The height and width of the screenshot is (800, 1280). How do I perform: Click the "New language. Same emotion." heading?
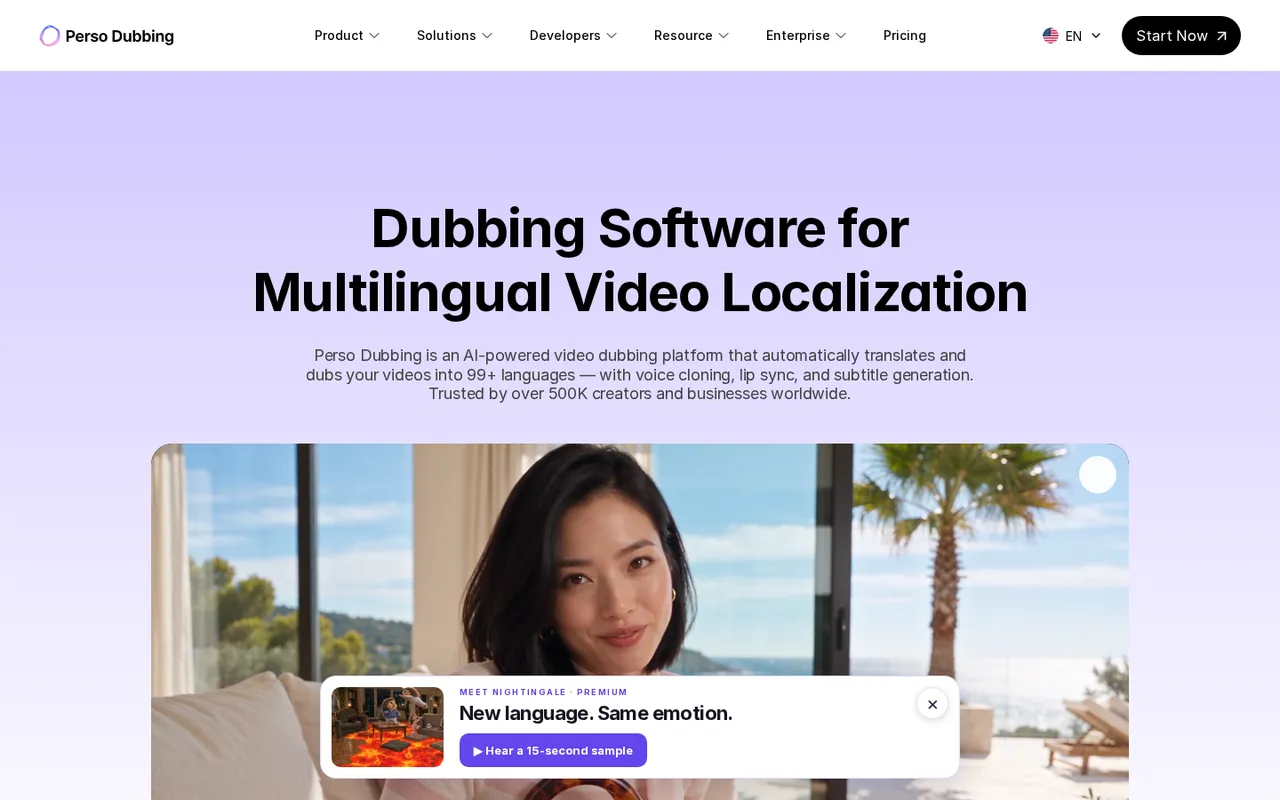click(x=596, y=713)
